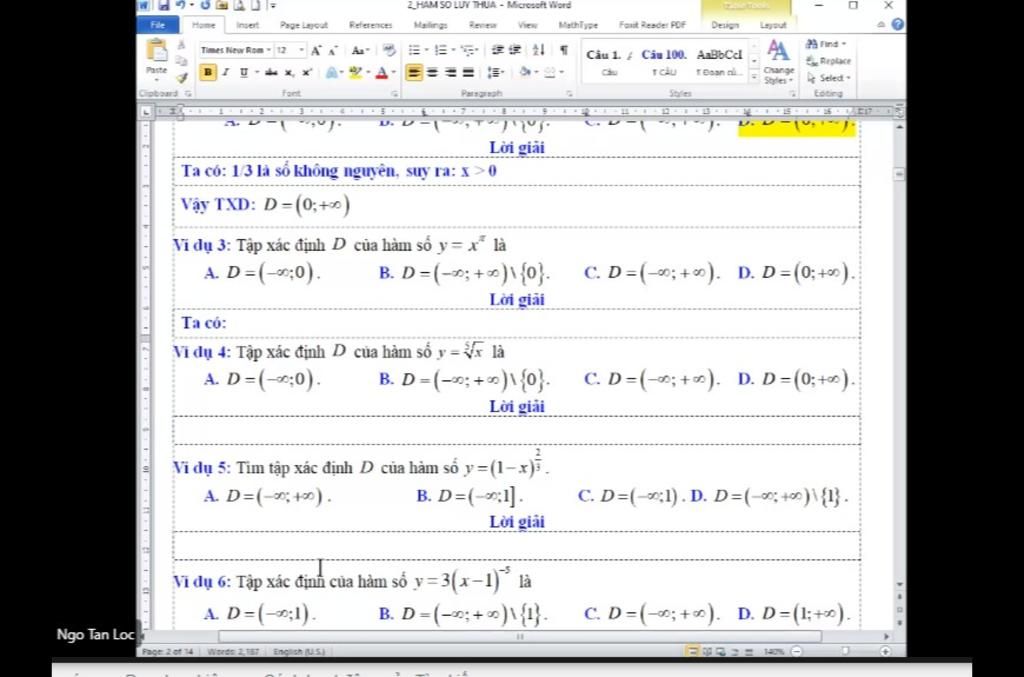Click the Sort A-Z icon

click(x=539, y=50)
